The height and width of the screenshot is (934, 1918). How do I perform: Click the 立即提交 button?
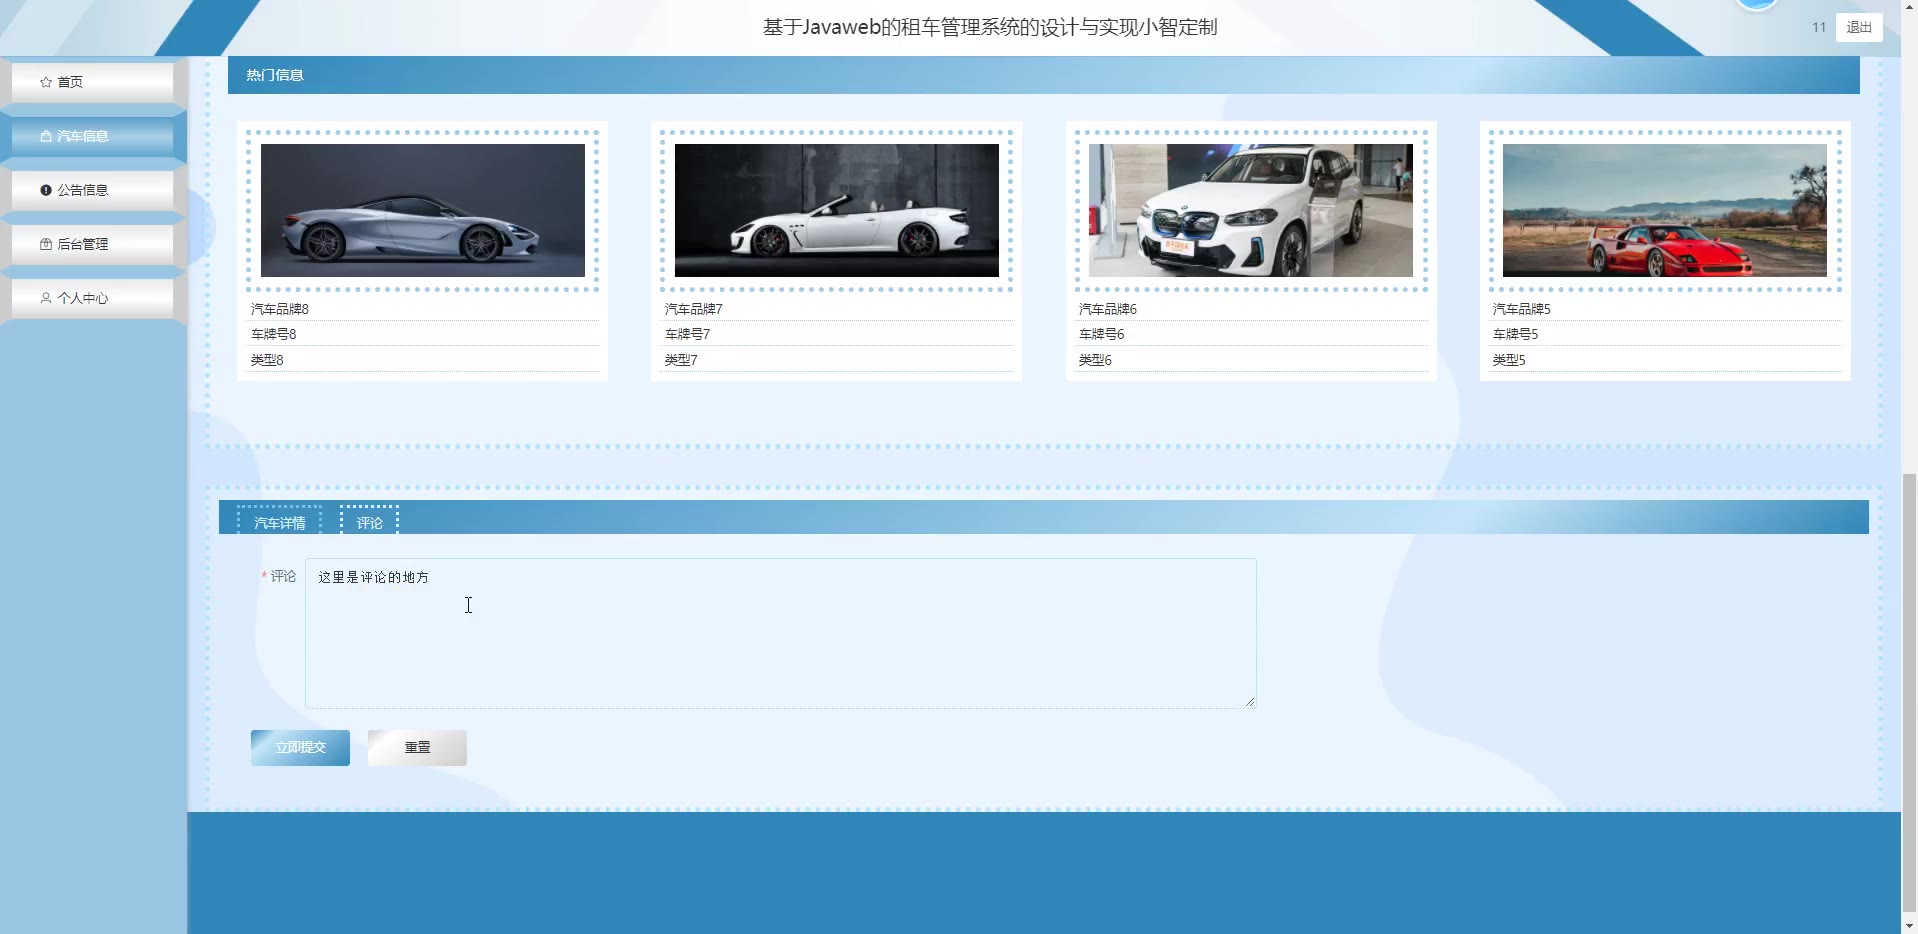tap(300, 748)
